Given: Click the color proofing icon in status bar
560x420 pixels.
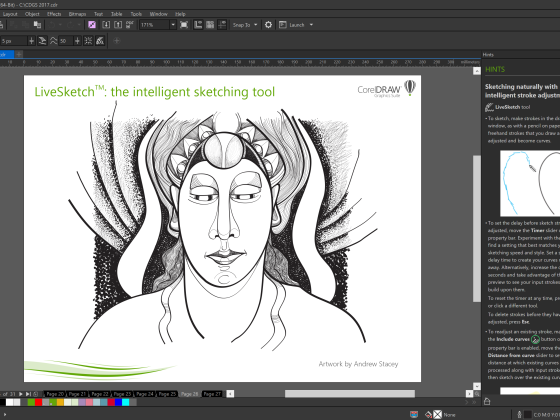Looking at the screenshot, I should pos(414,414).
